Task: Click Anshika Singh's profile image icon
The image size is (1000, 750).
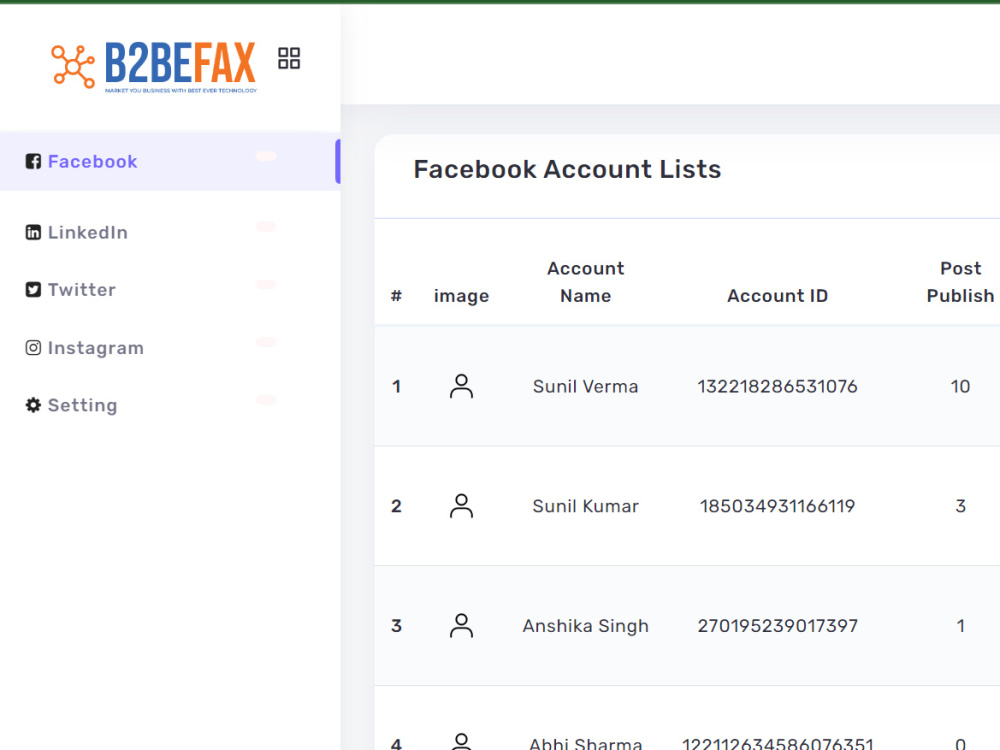Action: (461, 626)
